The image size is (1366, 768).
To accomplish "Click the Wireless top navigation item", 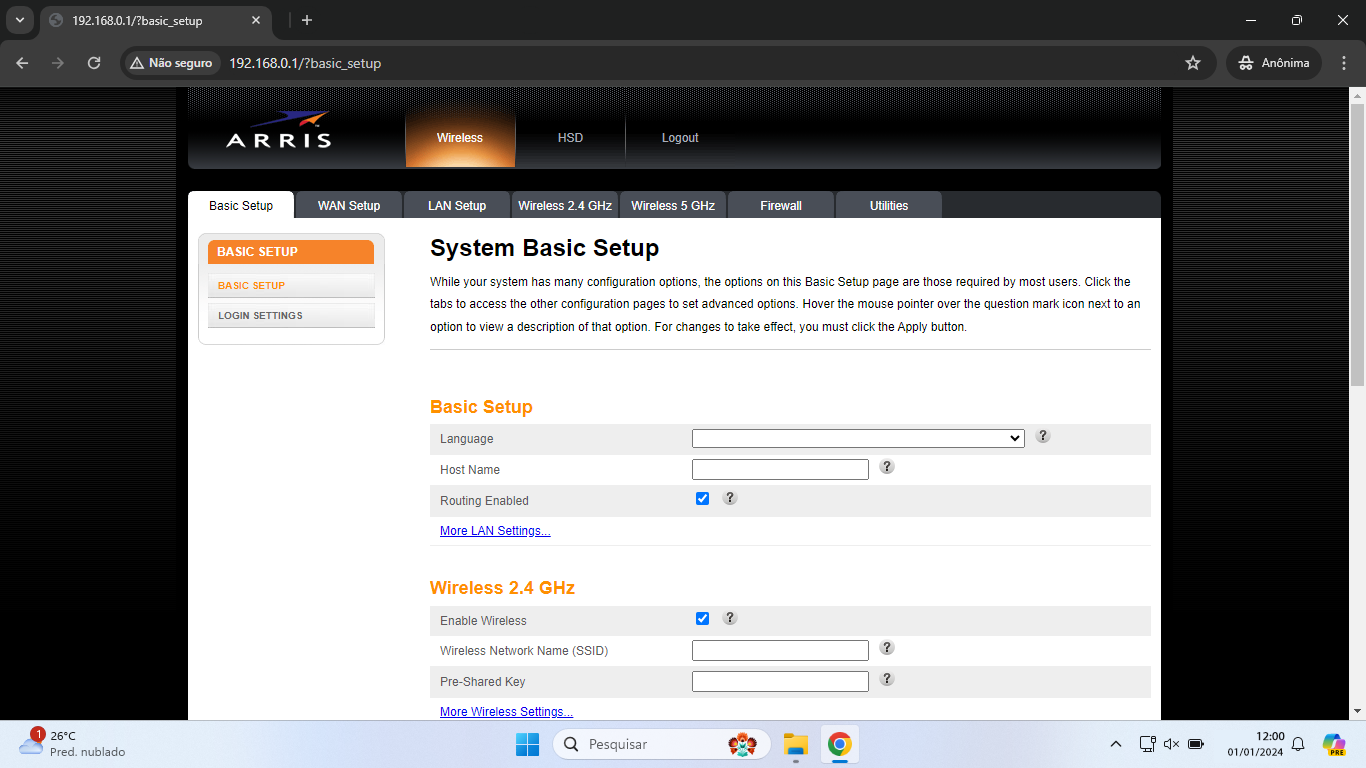I will [x=460, y=138].
